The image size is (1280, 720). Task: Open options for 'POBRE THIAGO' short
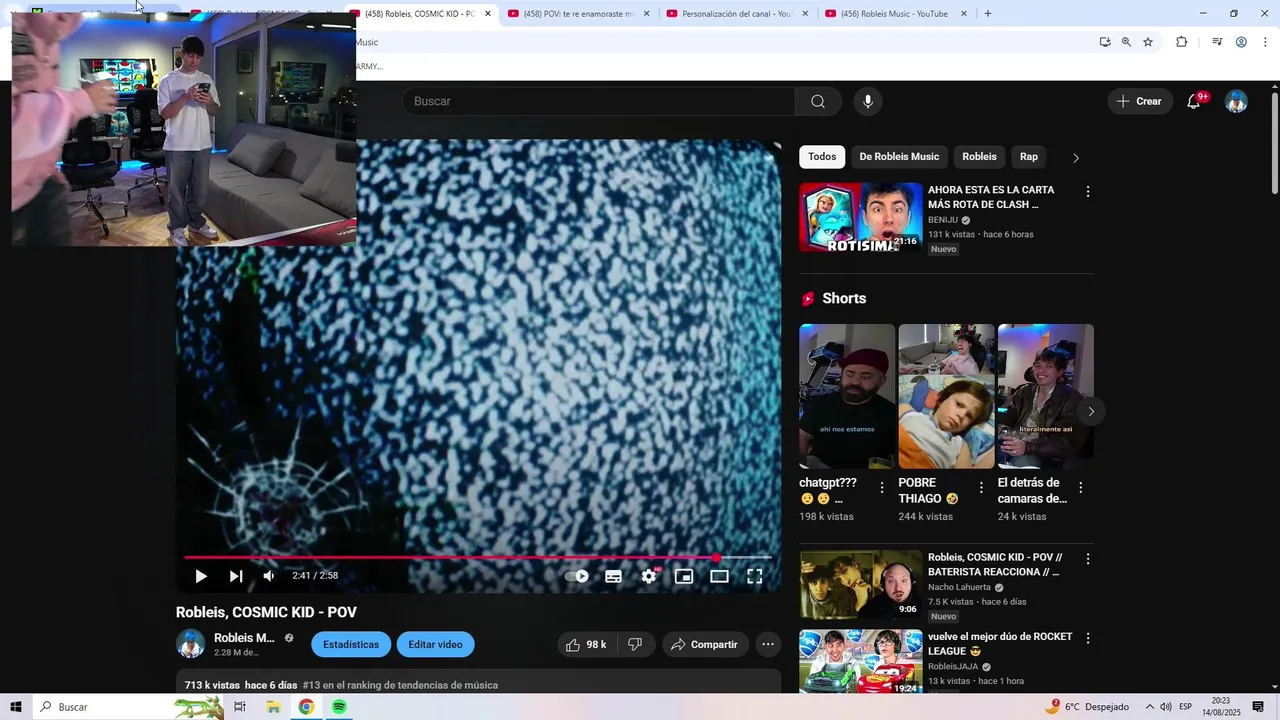pos(981,488)
